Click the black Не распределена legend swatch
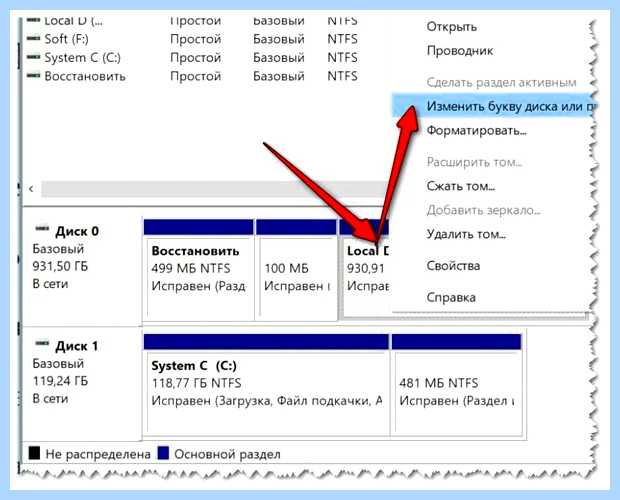The width and height of the screenshot is (620, 500). 34,453
